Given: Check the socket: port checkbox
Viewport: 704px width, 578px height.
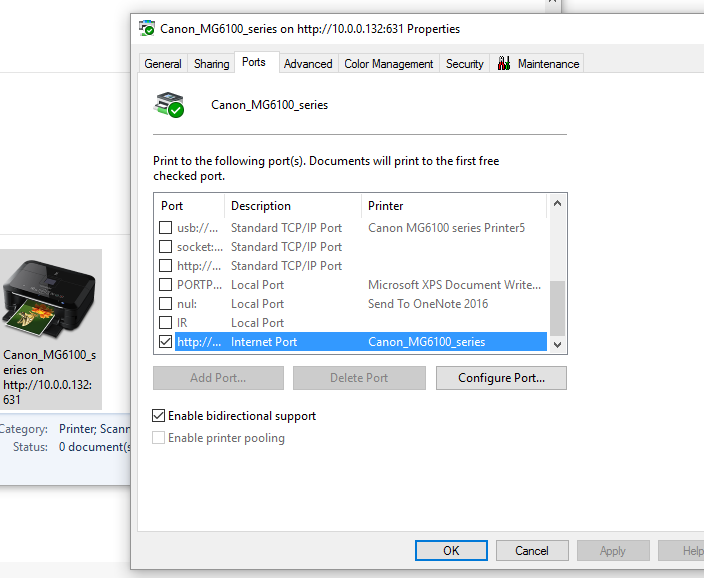Looking at the screenshot, I should pos(165,247).
